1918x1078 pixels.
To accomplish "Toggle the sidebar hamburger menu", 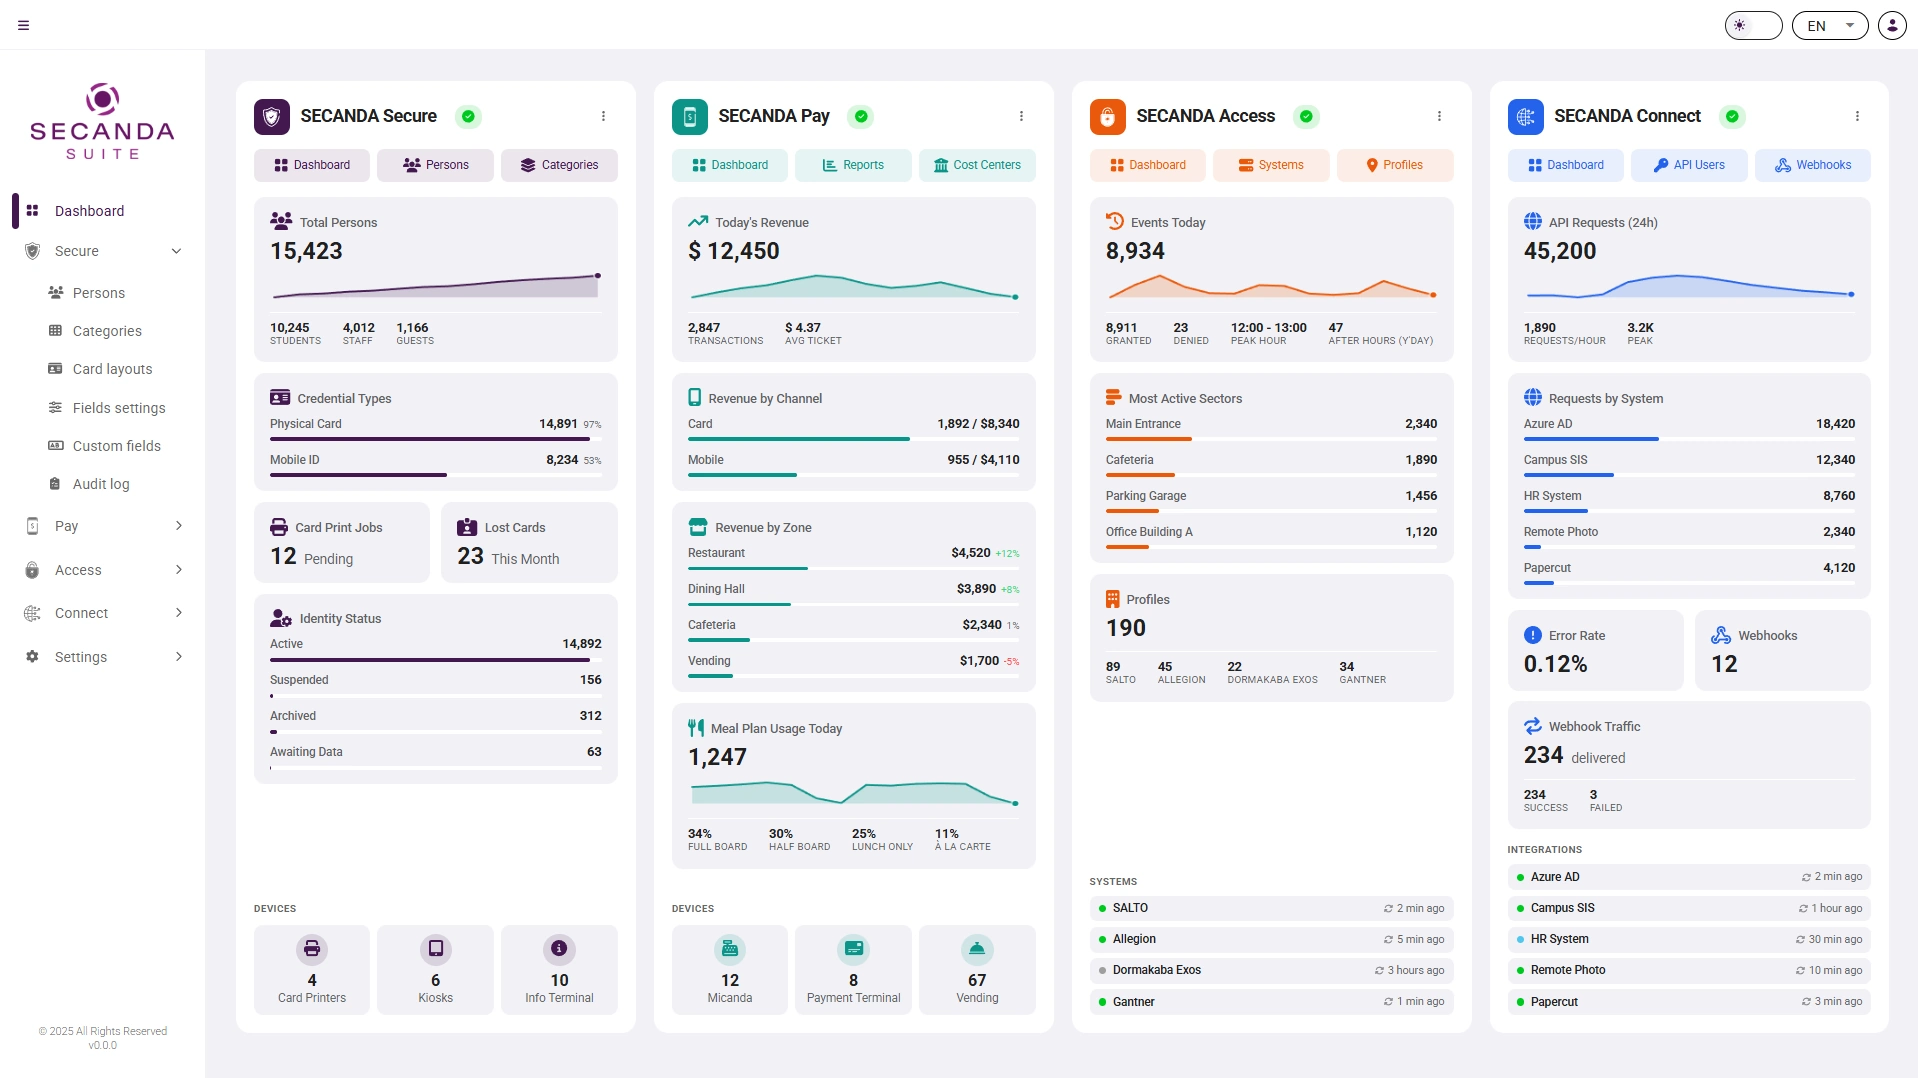I will click(x=24, y=25).
